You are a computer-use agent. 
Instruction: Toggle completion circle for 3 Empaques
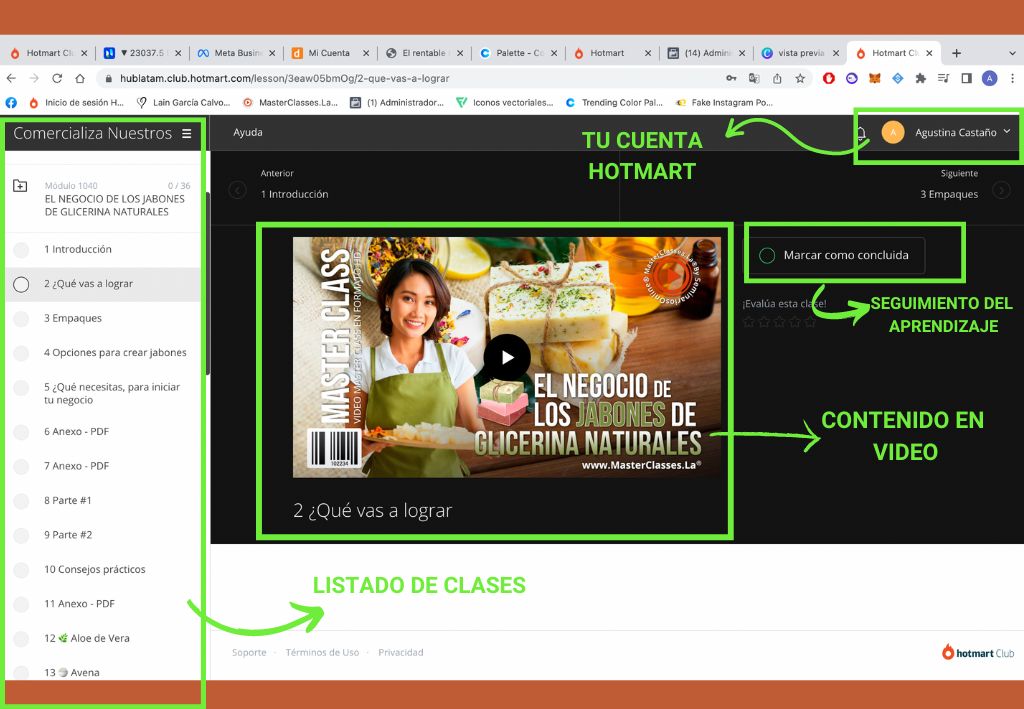(21, 319)
